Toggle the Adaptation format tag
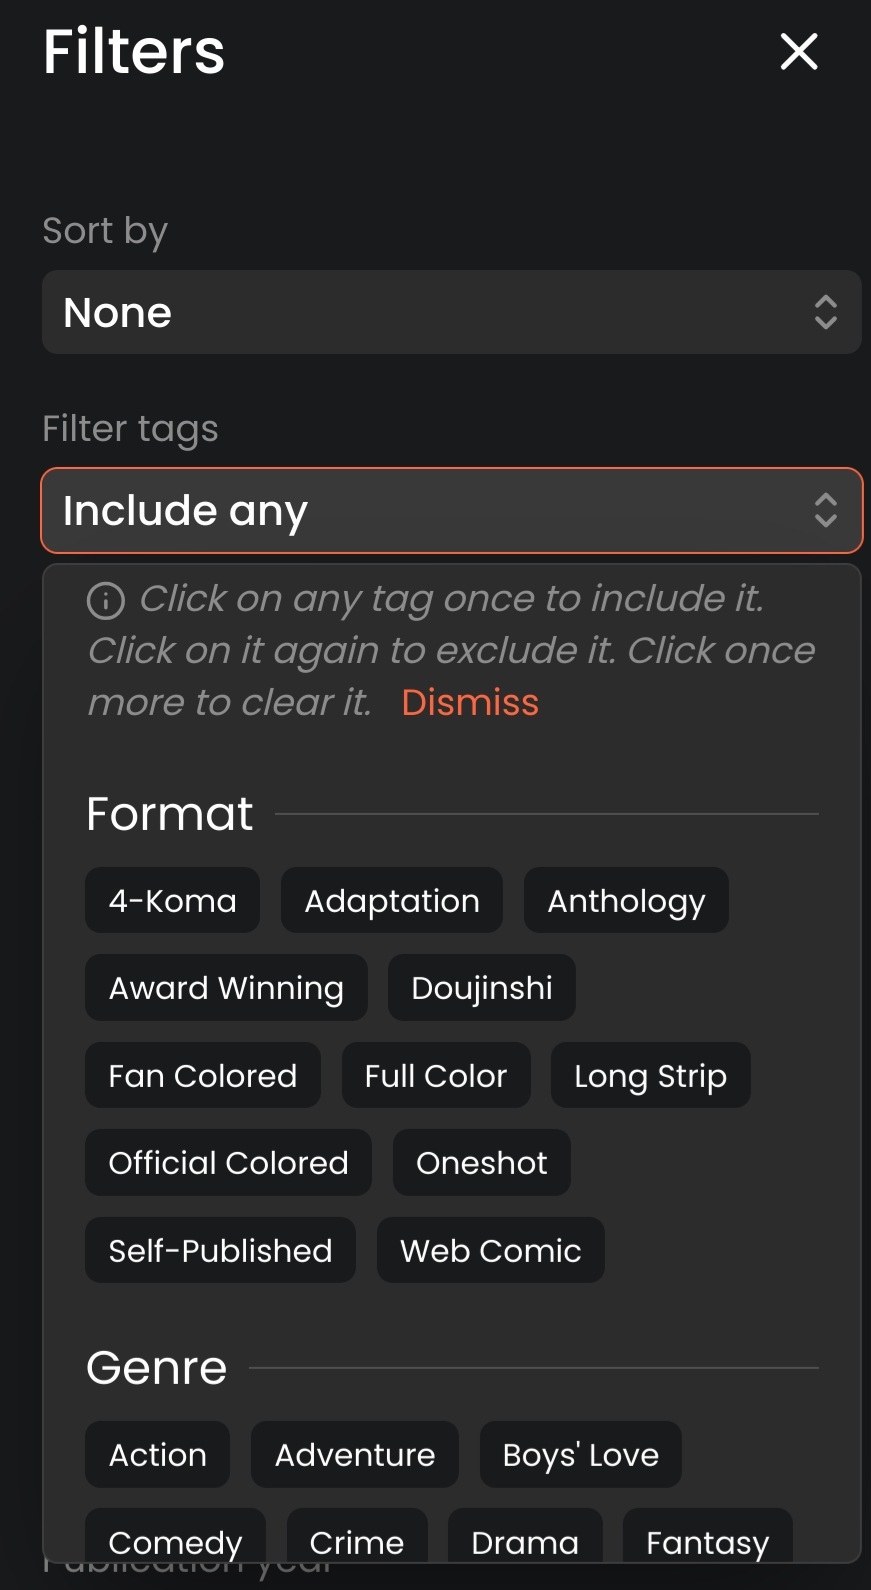 point(391,901)
